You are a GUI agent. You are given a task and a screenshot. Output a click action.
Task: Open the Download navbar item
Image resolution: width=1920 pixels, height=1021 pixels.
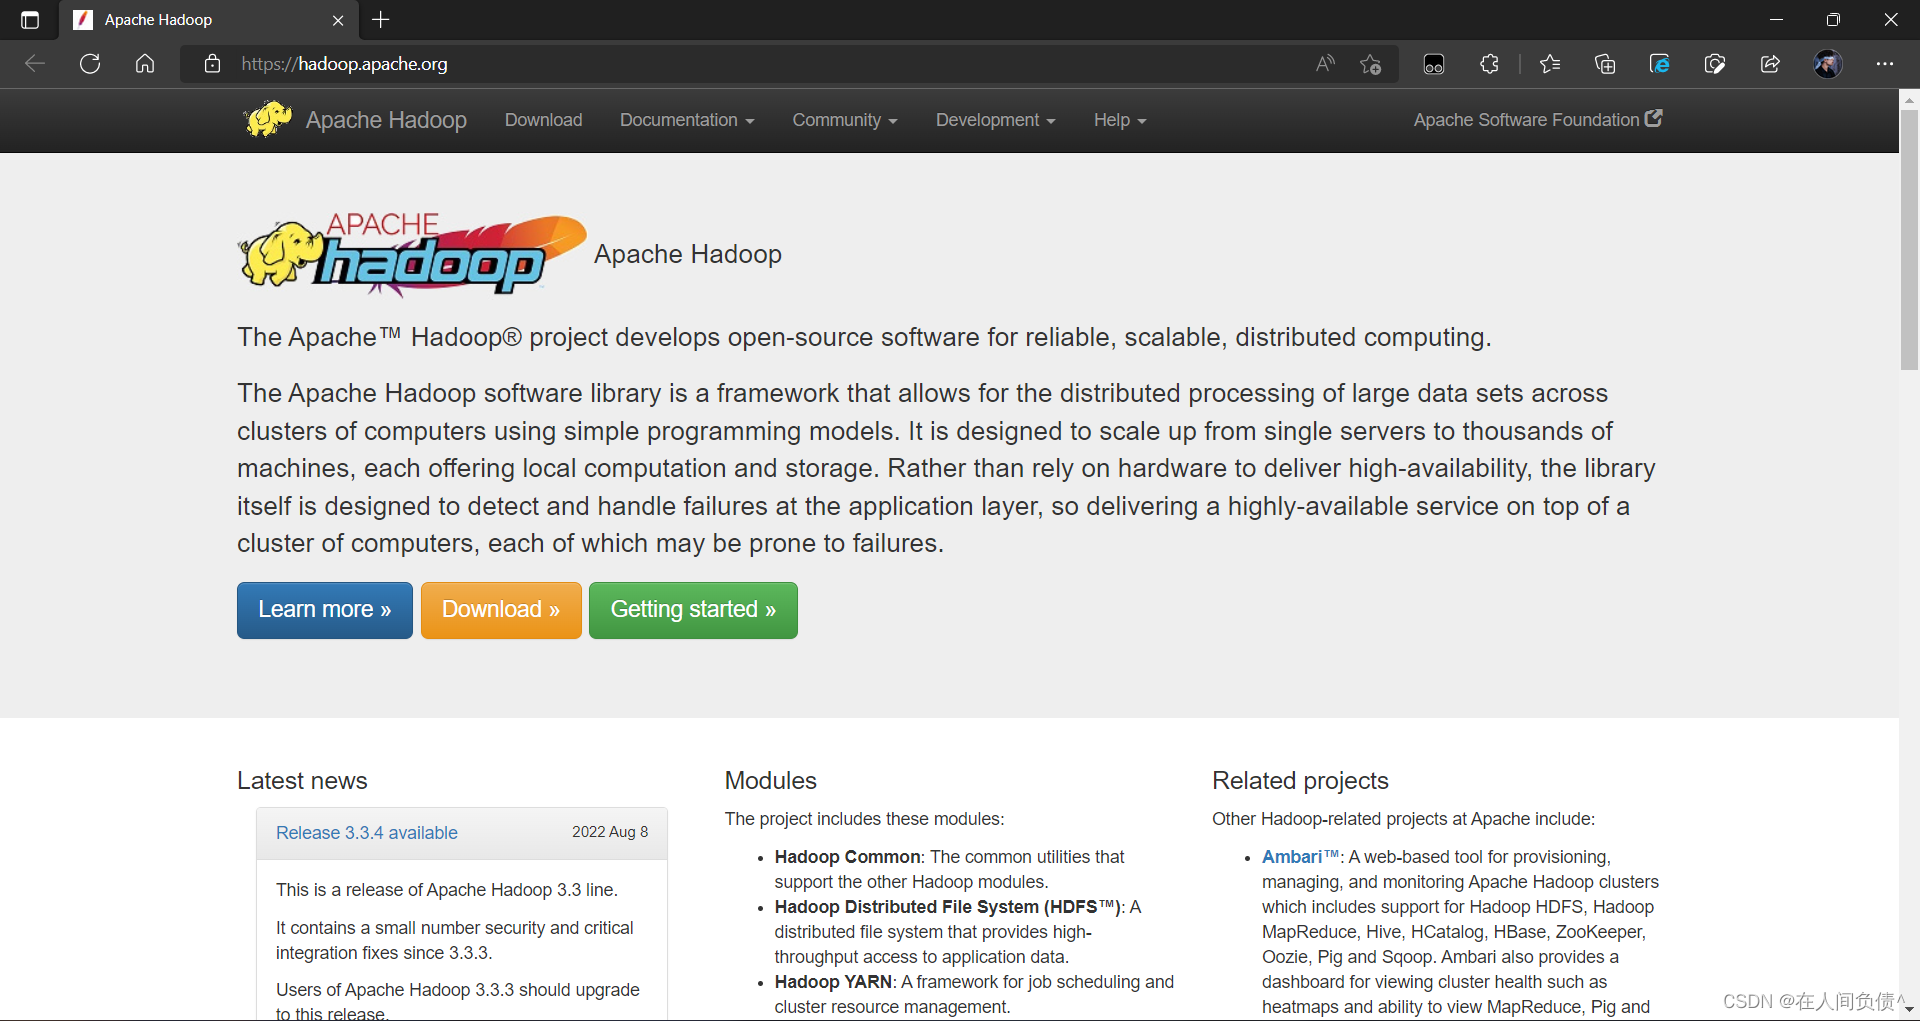pos(543,120)
